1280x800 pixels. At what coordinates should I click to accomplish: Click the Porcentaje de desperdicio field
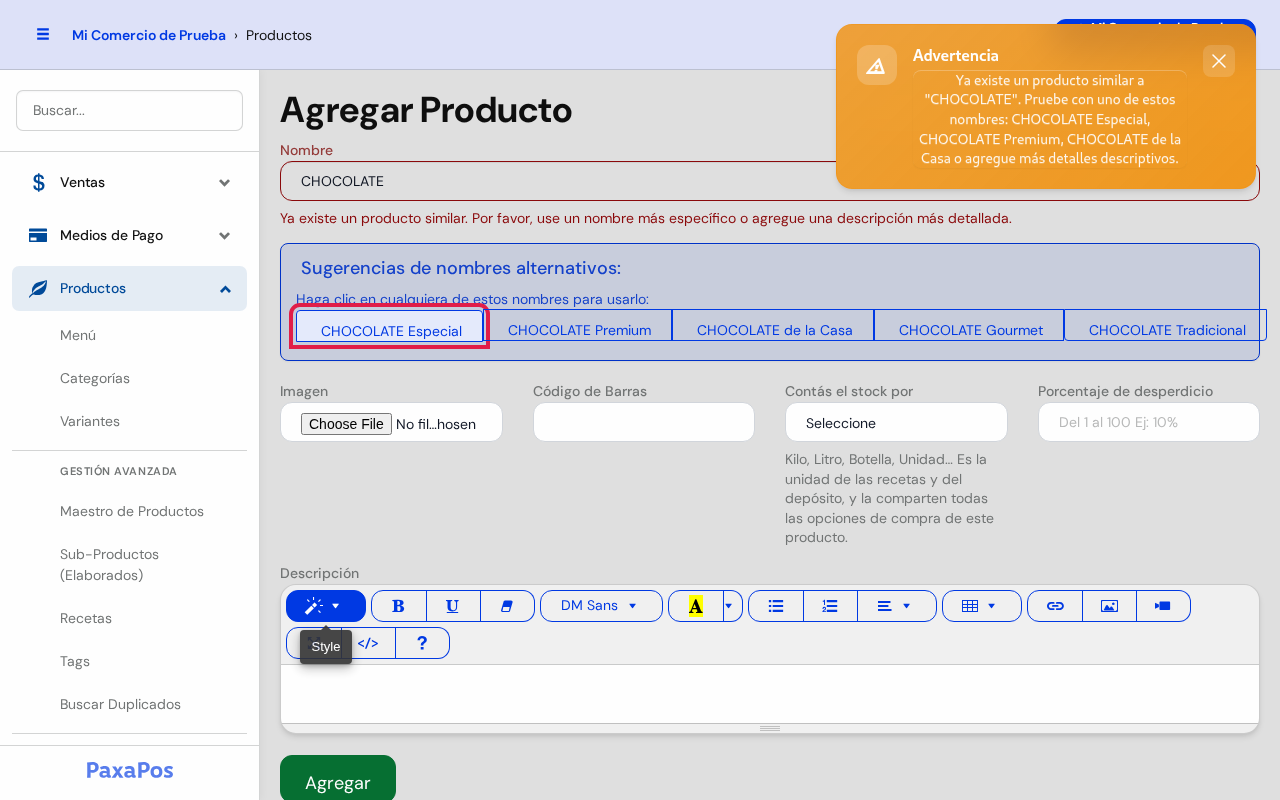tap(1149, 422)
